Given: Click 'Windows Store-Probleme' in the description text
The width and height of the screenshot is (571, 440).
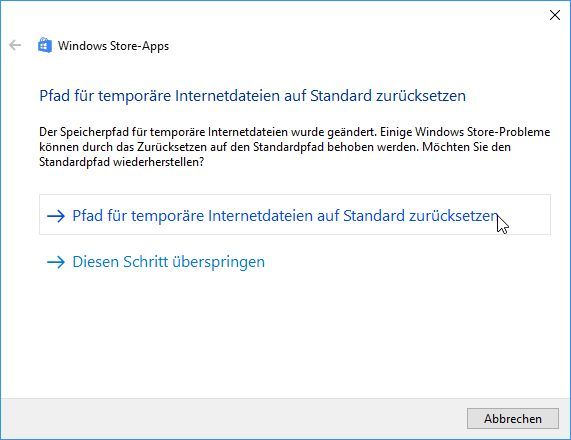Looking at the screenshot, I should click(x=483, y=132).
